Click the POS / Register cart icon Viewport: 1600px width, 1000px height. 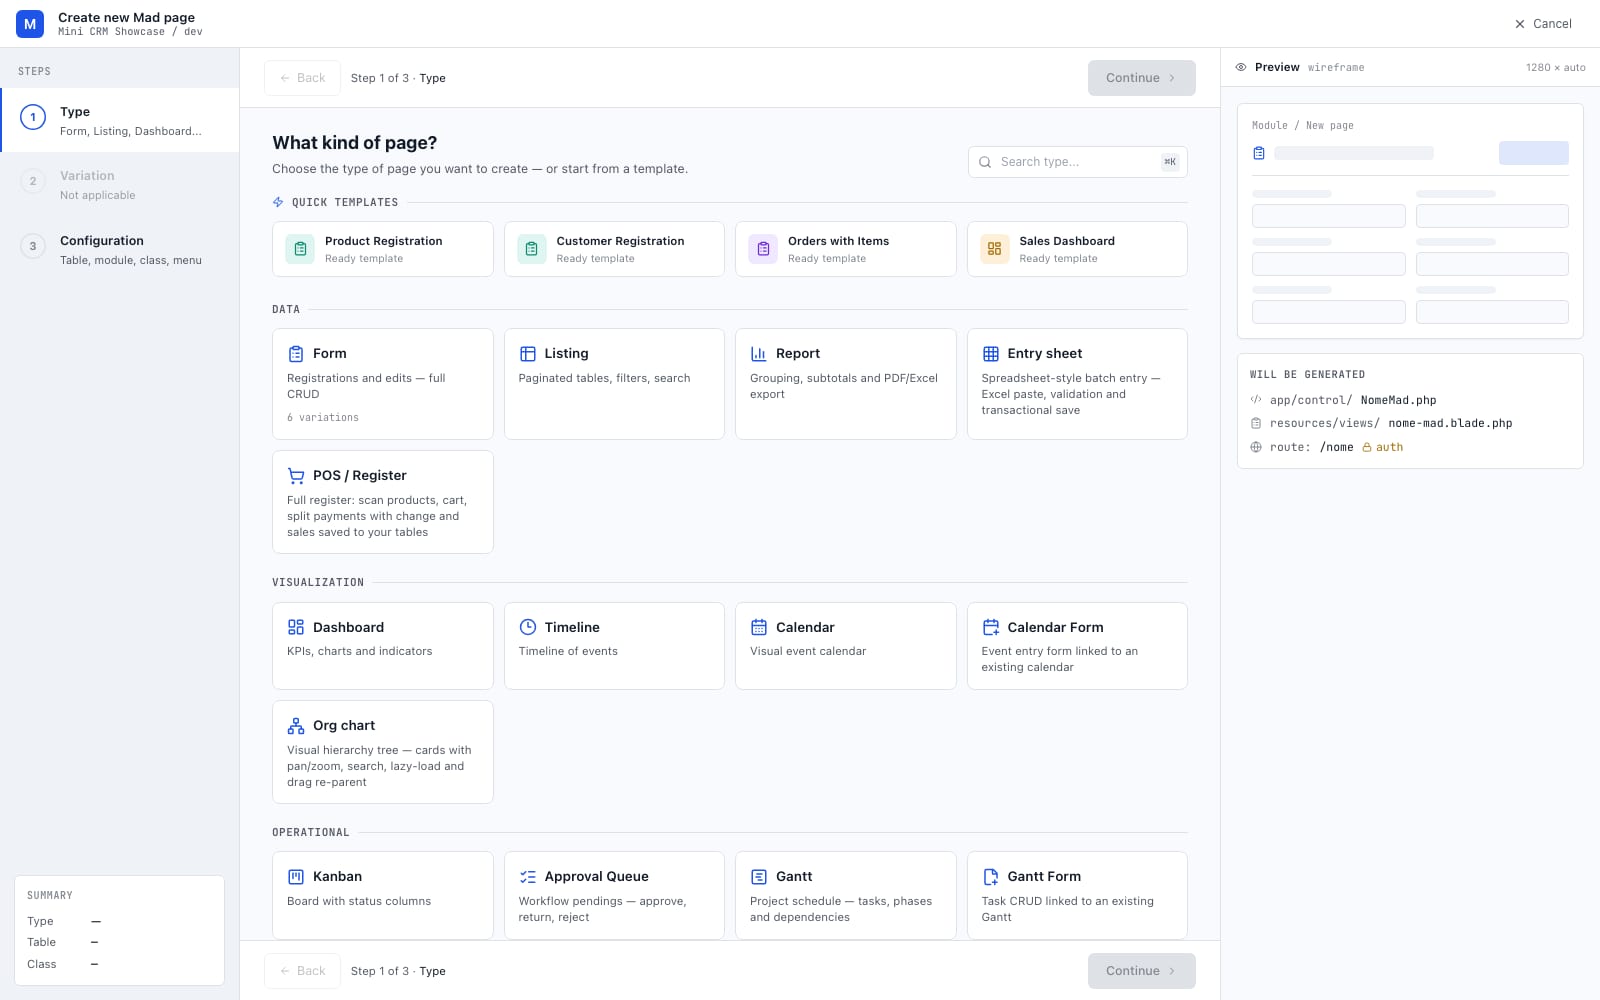click(296, 476)
